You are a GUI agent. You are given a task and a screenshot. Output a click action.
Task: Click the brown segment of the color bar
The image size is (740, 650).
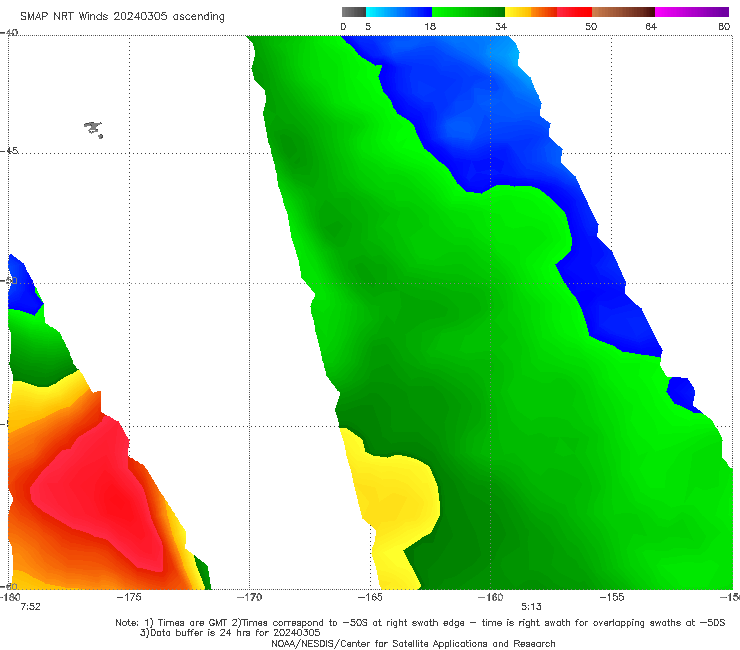click(x=623, y=12)
